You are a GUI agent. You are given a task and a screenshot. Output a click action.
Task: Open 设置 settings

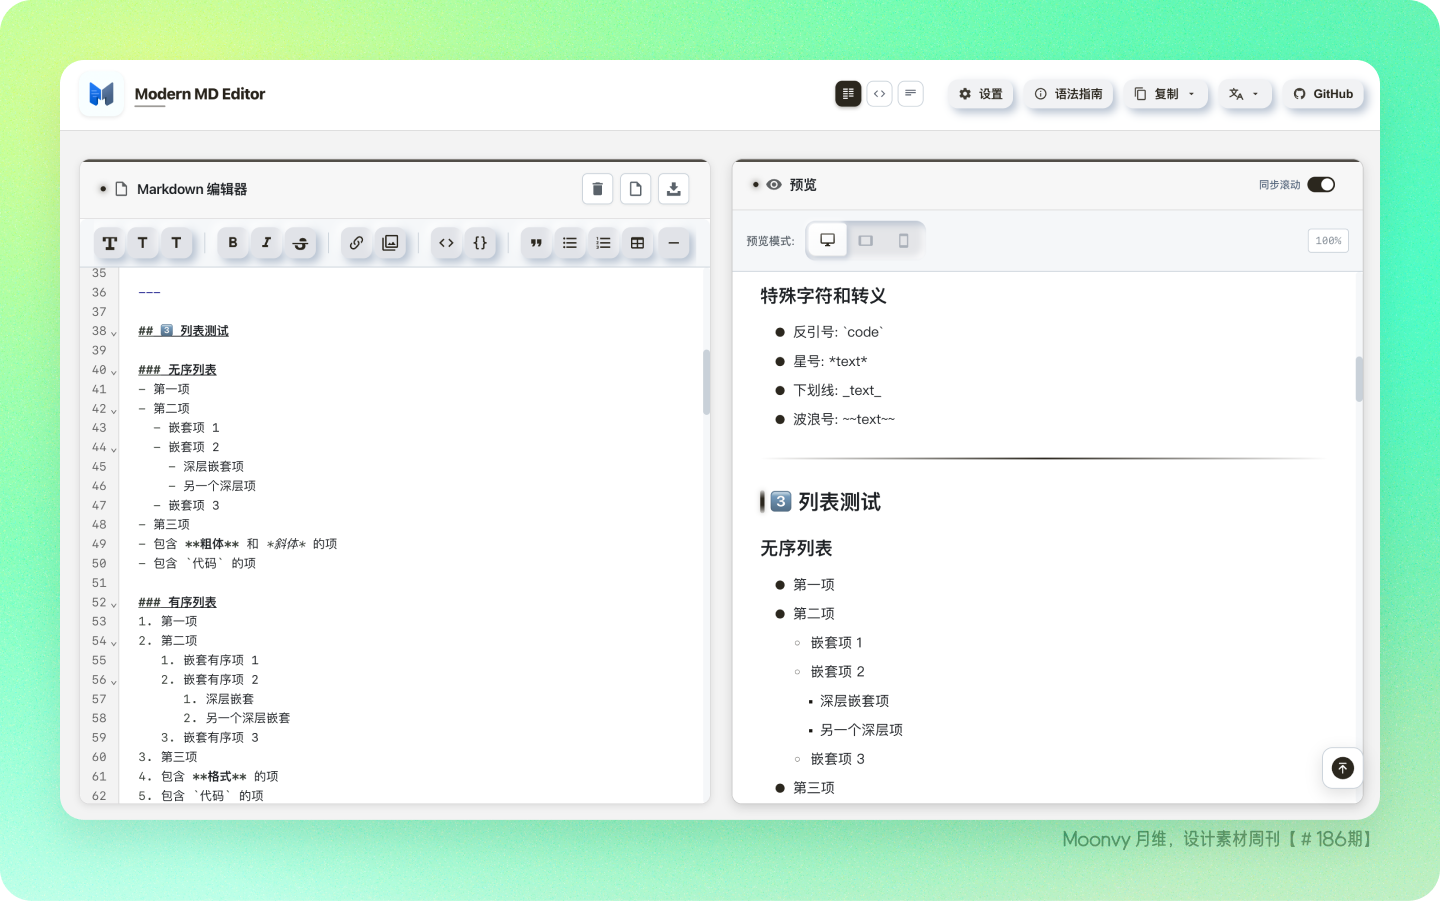click(981, 94)
